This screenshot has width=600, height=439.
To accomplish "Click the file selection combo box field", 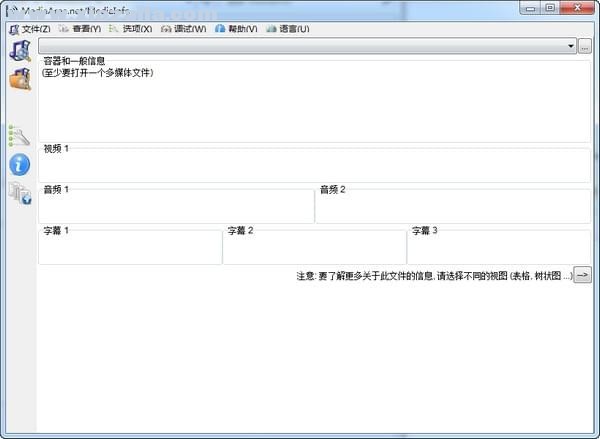I will pyautogui.click(x=307, y=46).
